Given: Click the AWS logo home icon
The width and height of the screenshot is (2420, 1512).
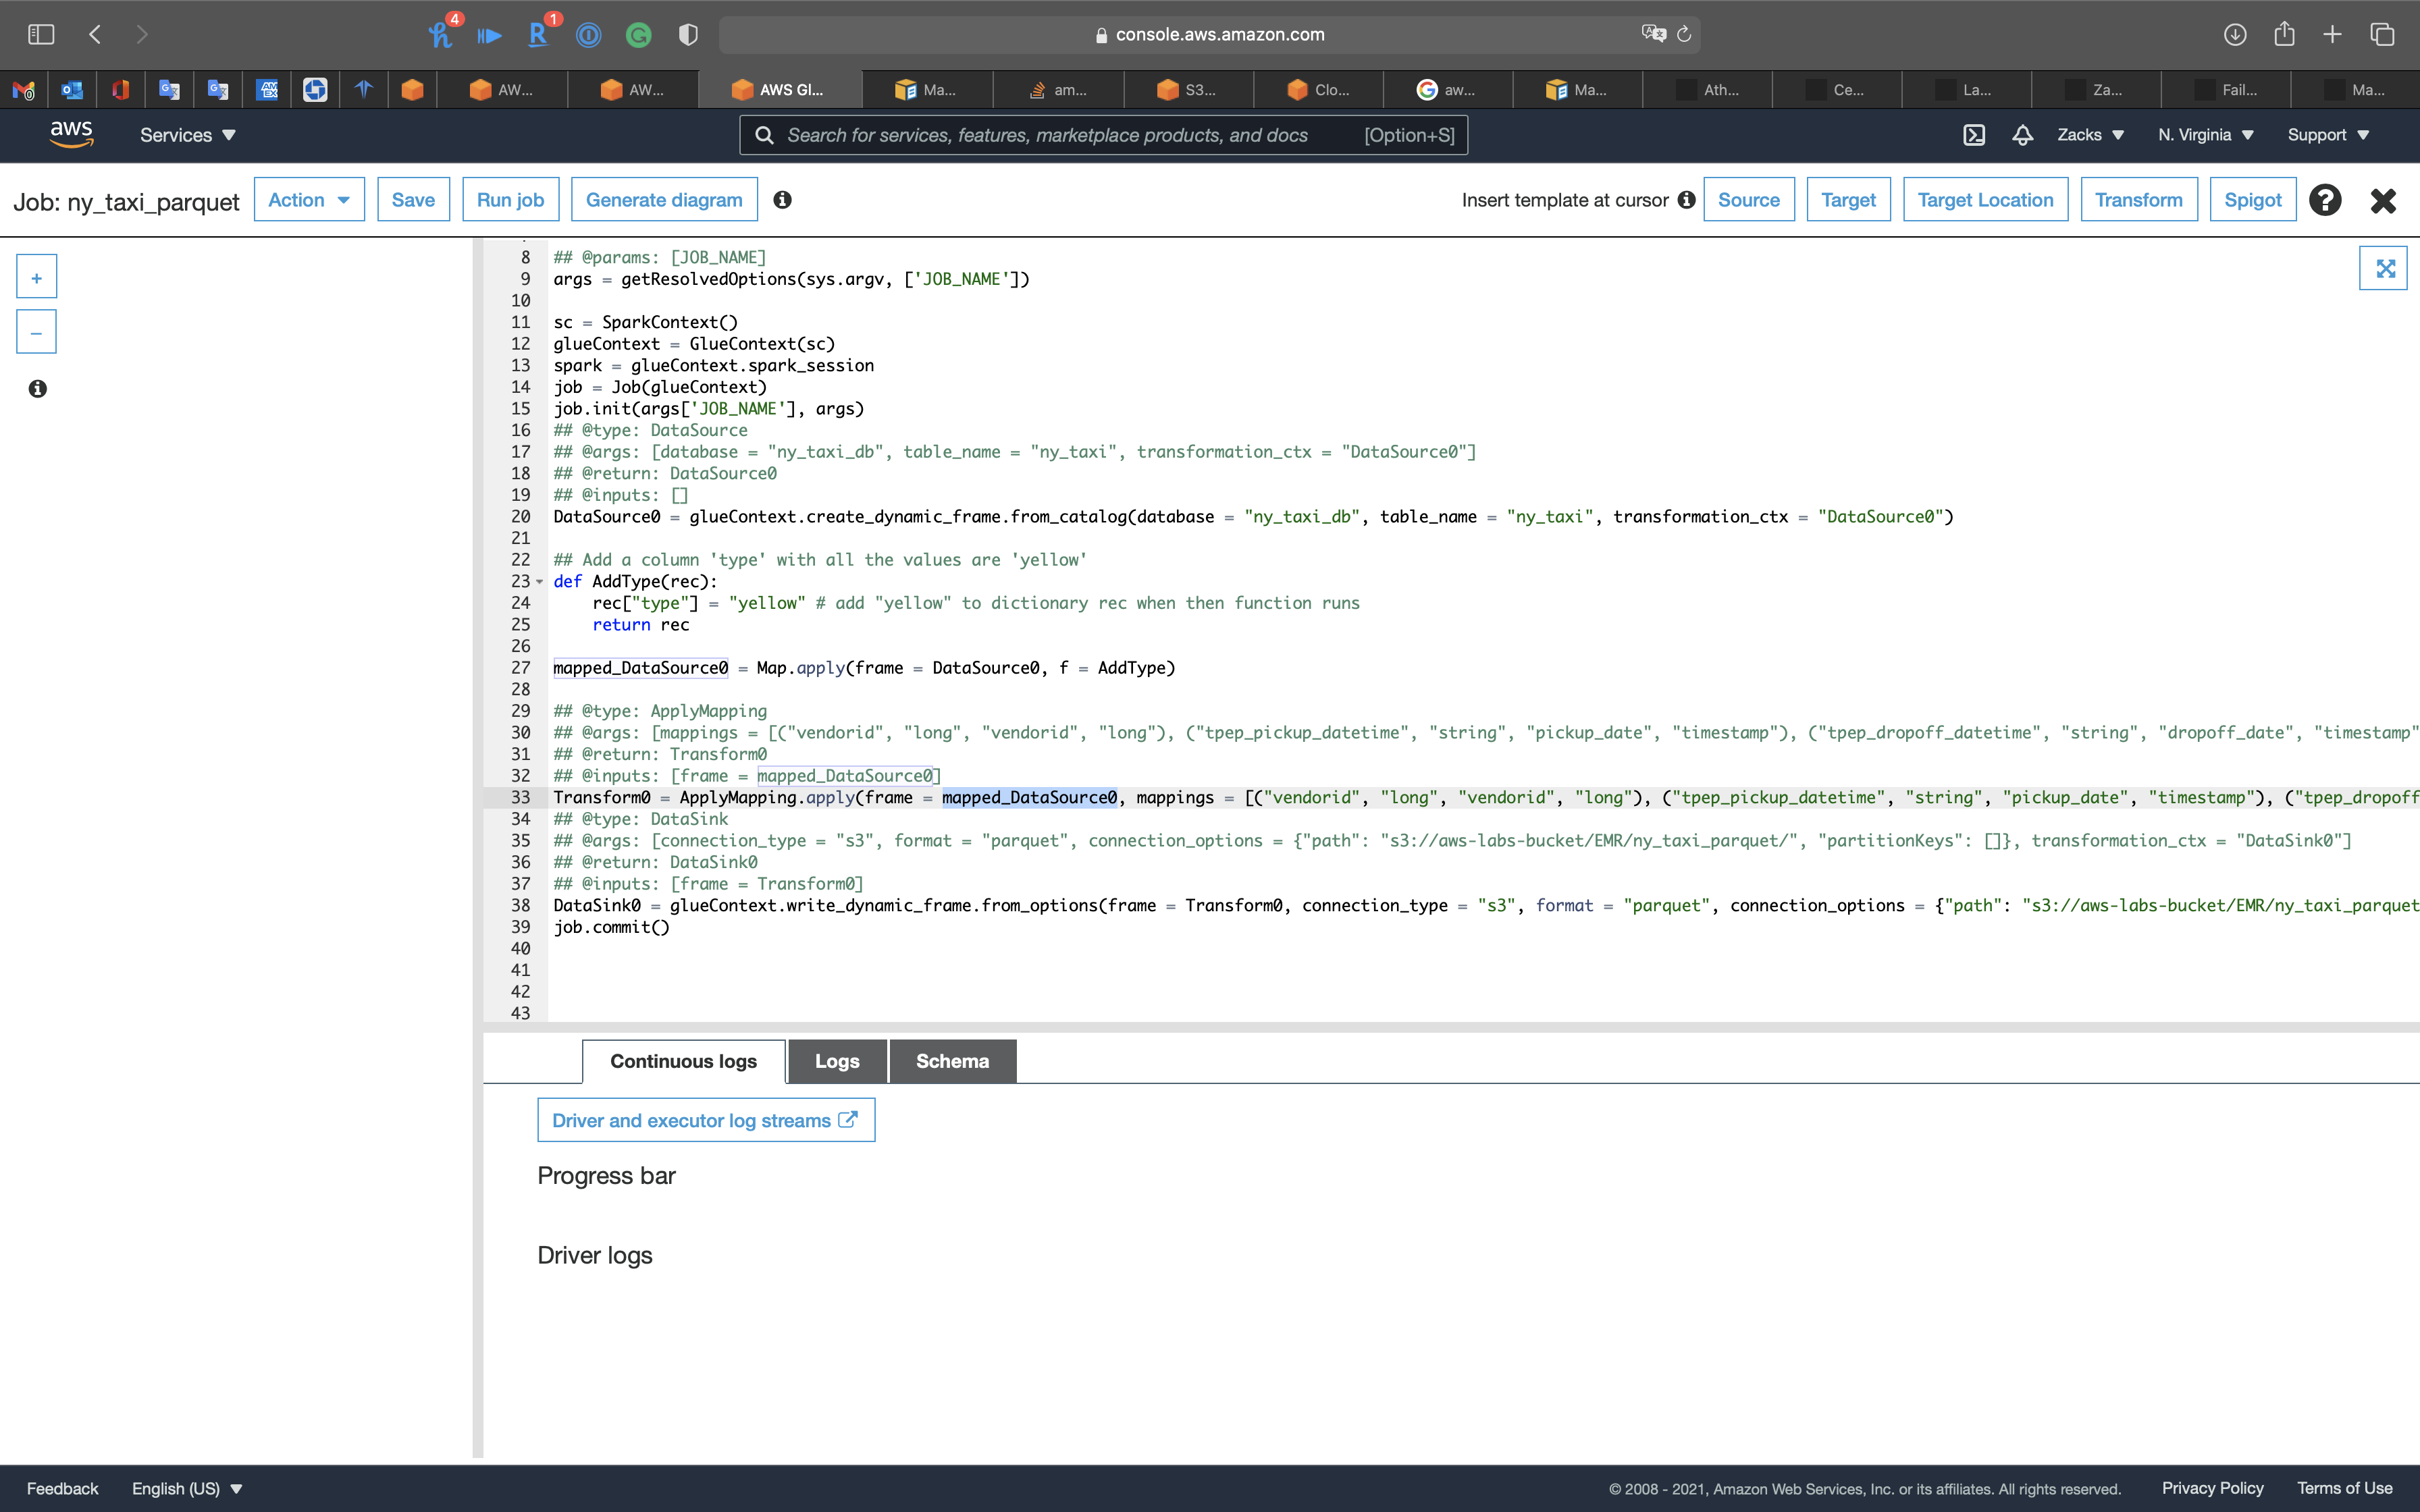Looking at the screenshot, I should pyautogui.click(x=71, y=134).
